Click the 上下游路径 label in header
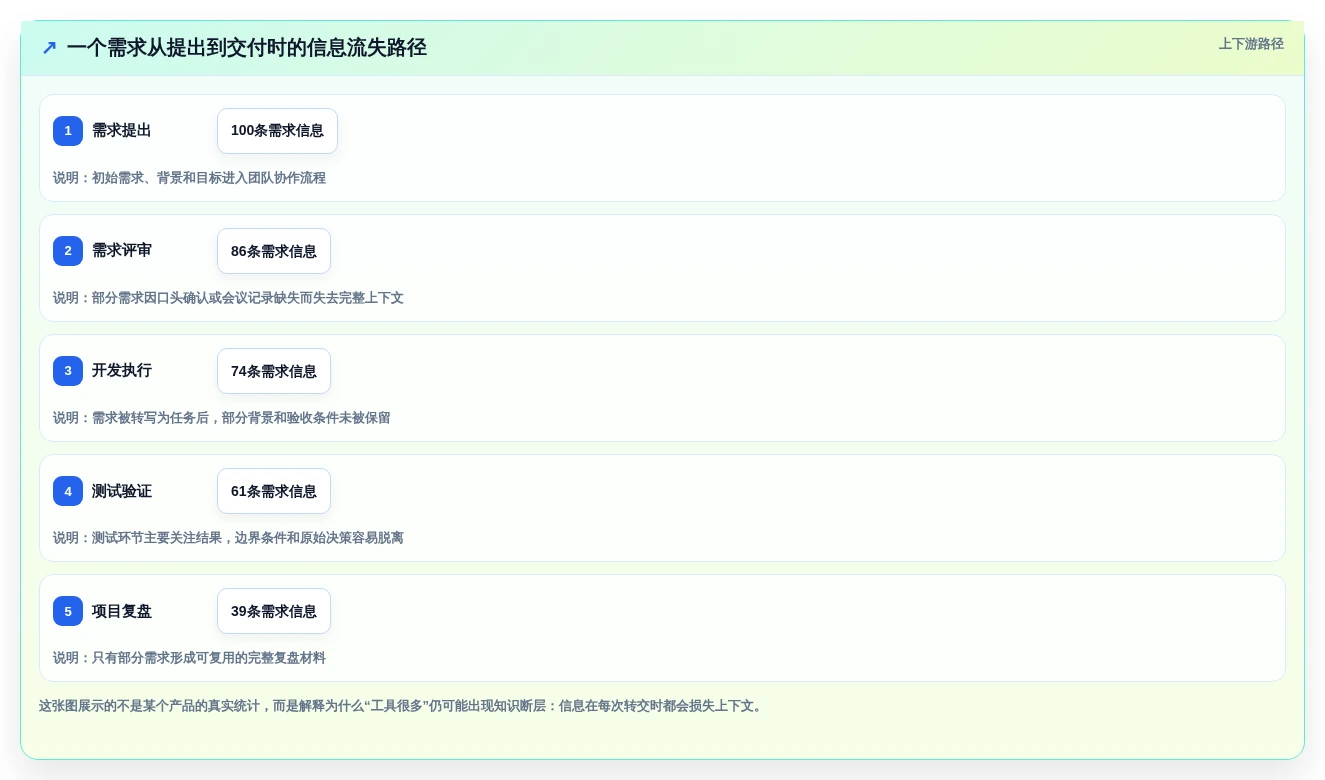Viewport: 1325px width, 780px height. pyautogui.click(x=1251, y=44)
